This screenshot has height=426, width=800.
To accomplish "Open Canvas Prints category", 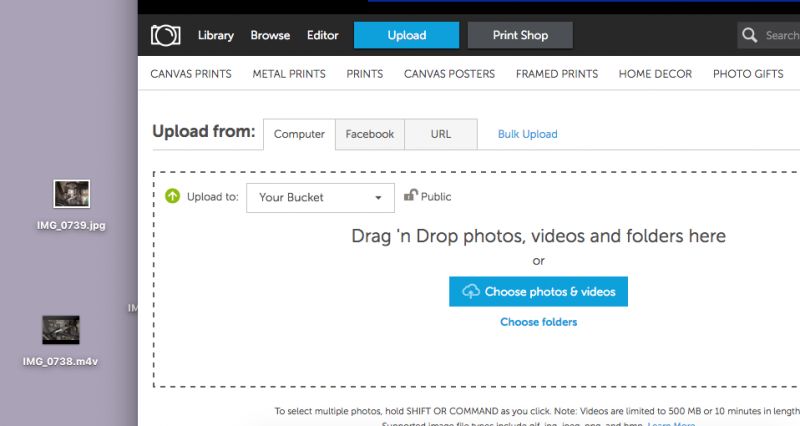I will pyautogui.click(x=191, y=74).
